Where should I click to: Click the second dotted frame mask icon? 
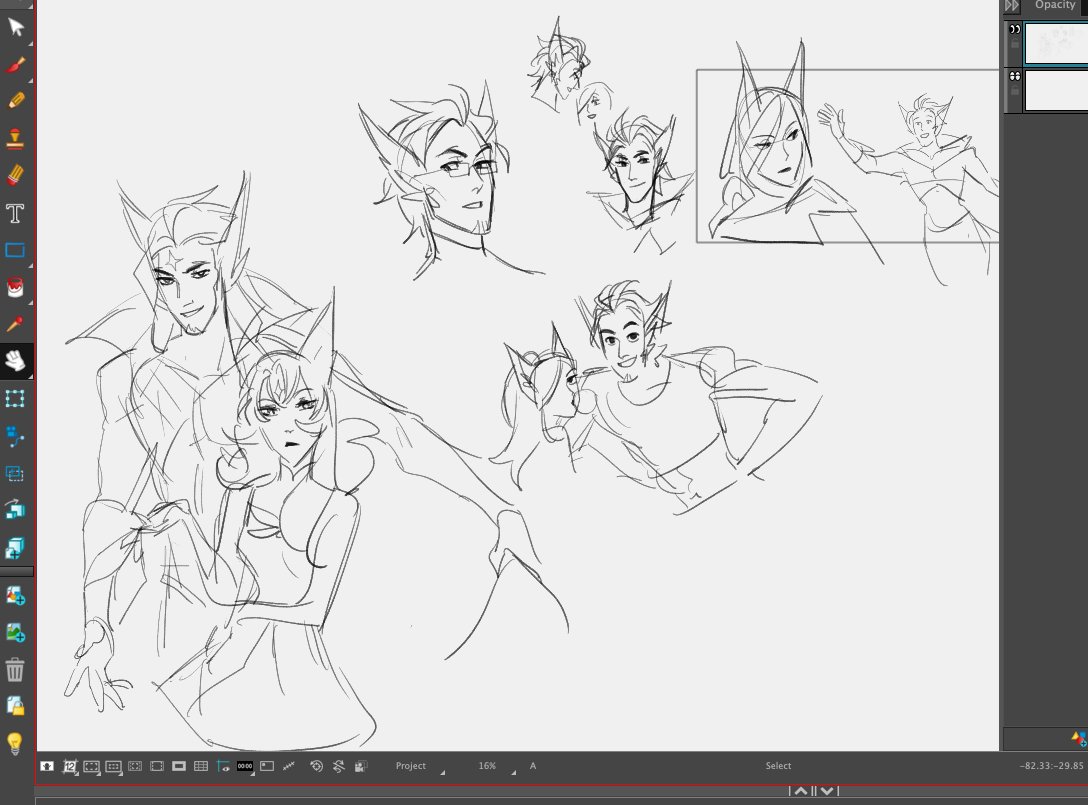pyautogui.click(x=113, y=766)
